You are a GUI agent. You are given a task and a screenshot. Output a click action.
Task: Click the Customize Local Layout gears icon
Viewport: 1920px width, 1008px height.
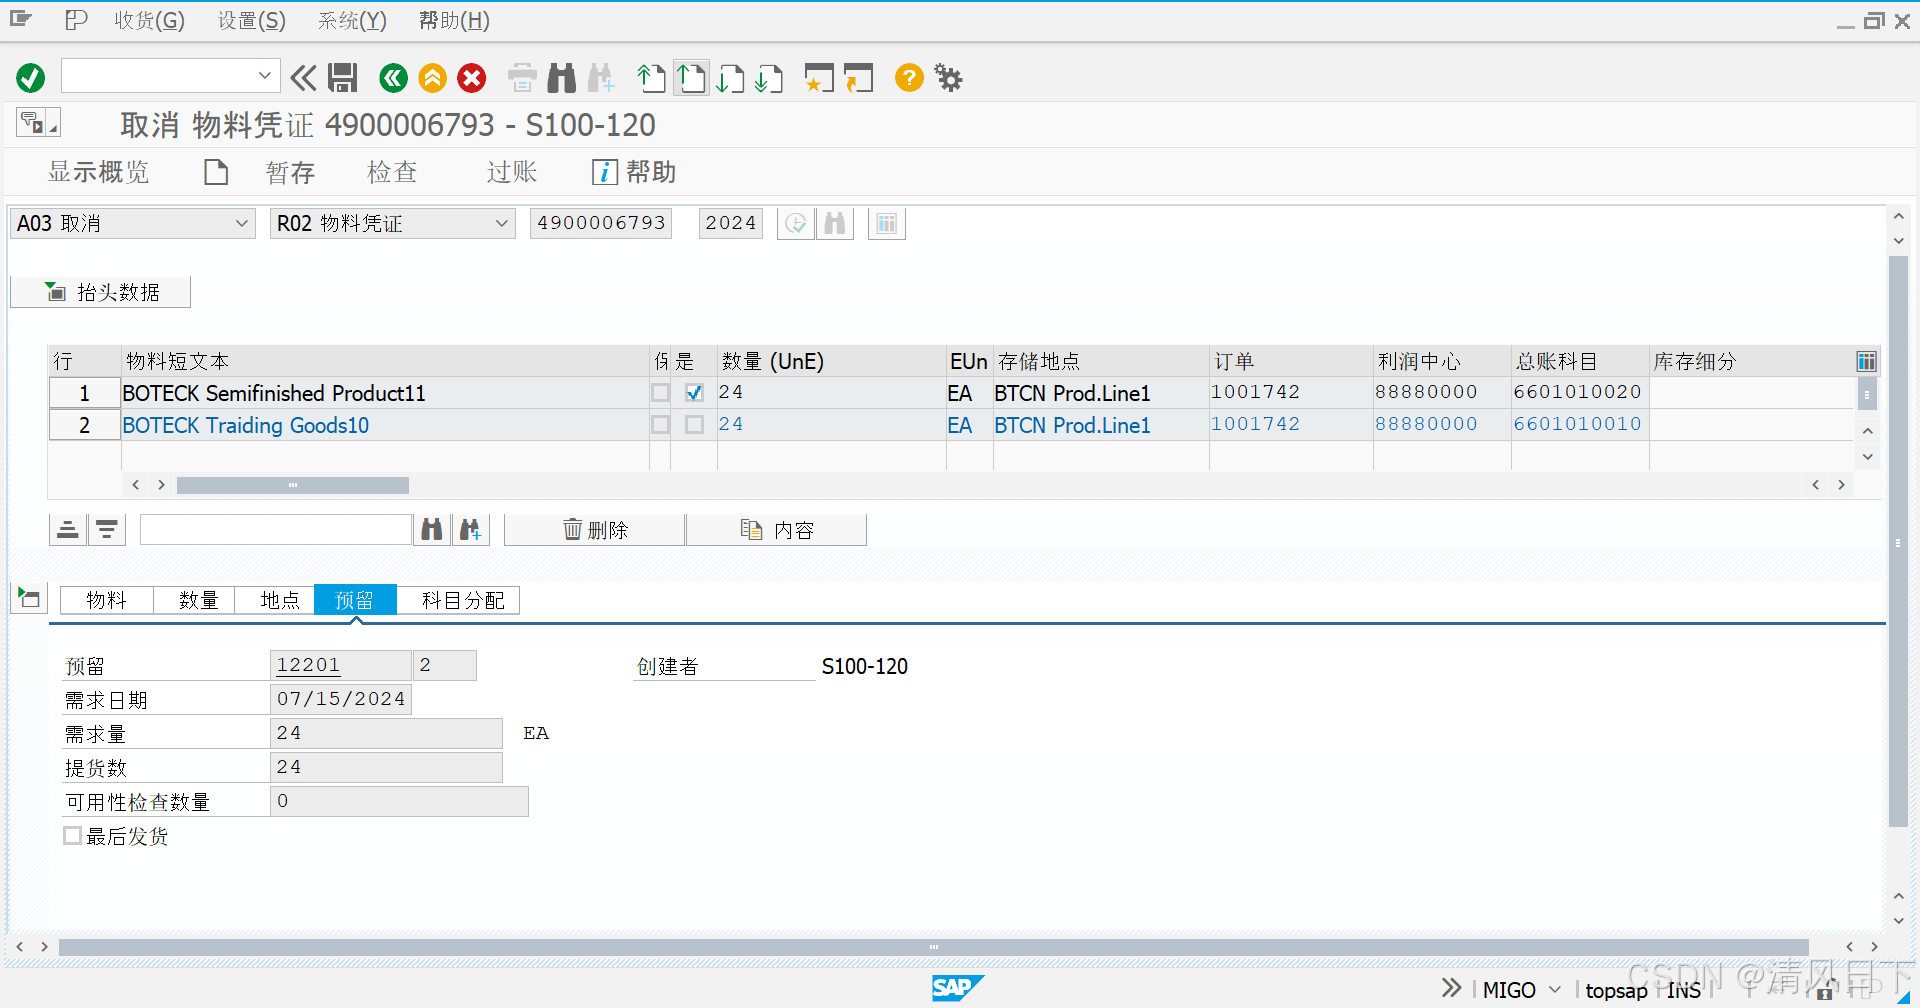(948, 78)
